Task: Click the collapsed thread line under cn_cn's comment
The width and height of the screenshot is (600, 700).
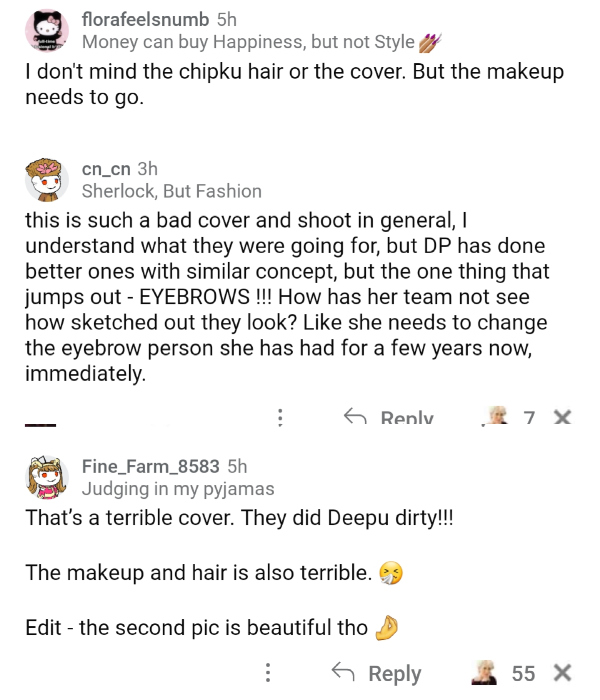Action: pos(40,424)
